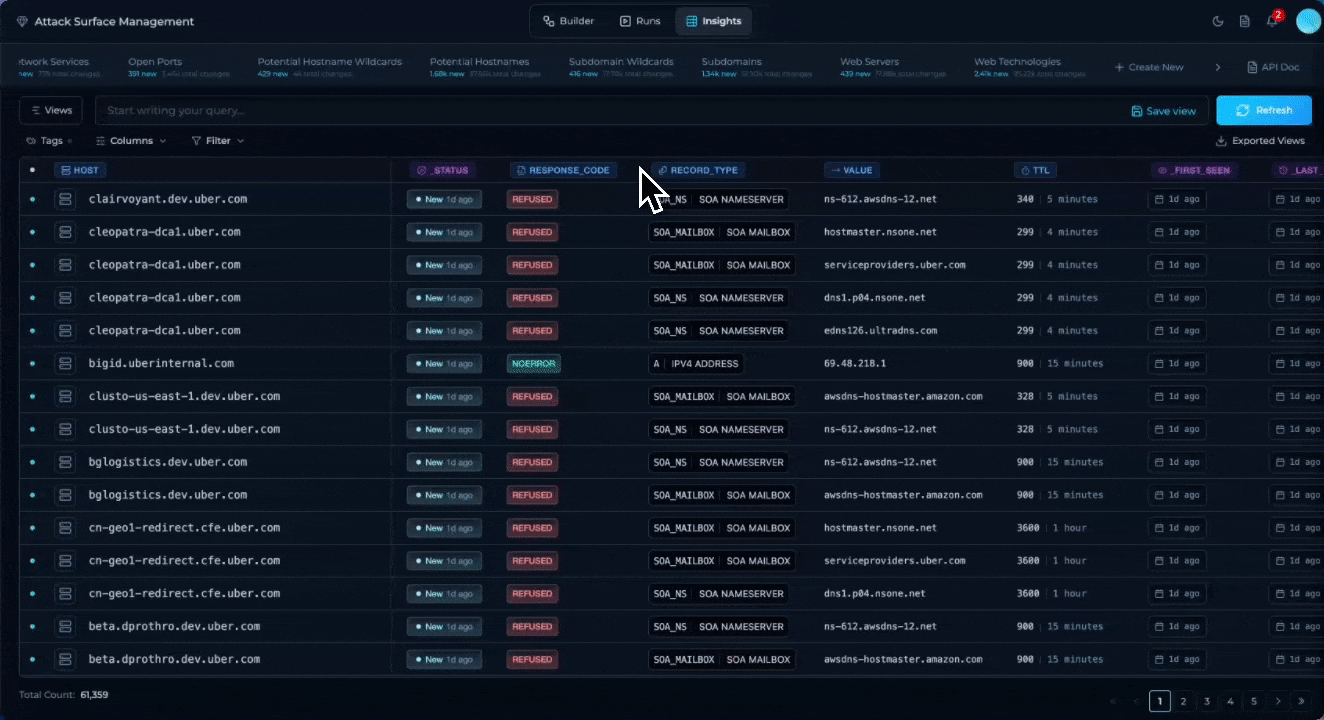The image size is (1324, 720).
Task: Click server icon beside clairvoyant.dev.uber.com
Action: coord(65,199)
